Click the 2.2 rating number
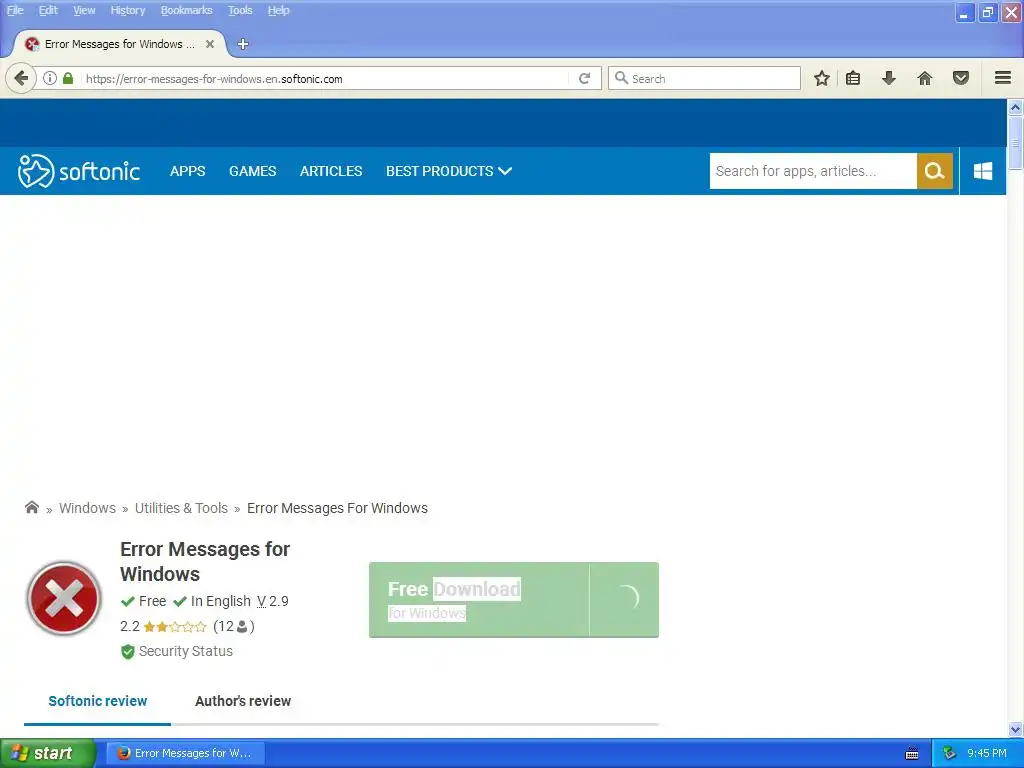Viewport: 1024px width, 768px height. (x=129, y=627)
